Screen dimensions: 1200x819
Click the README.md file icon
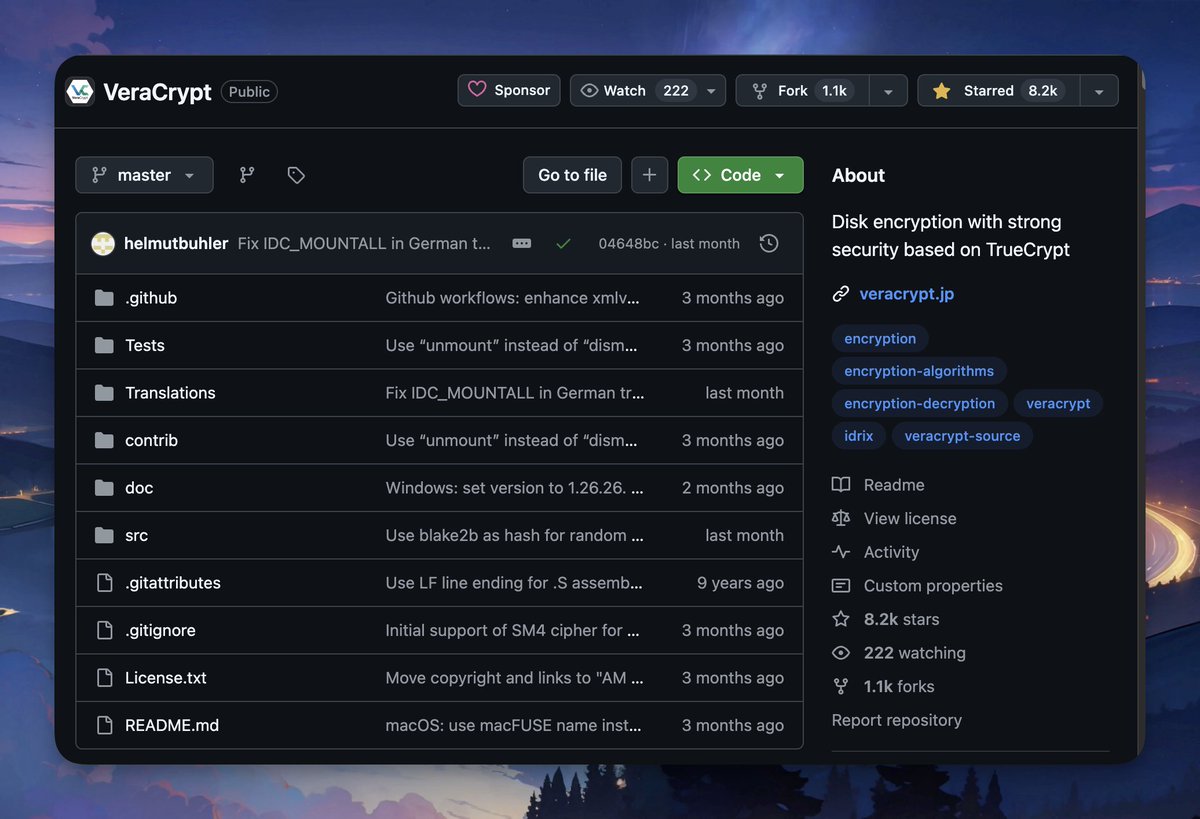104,725
